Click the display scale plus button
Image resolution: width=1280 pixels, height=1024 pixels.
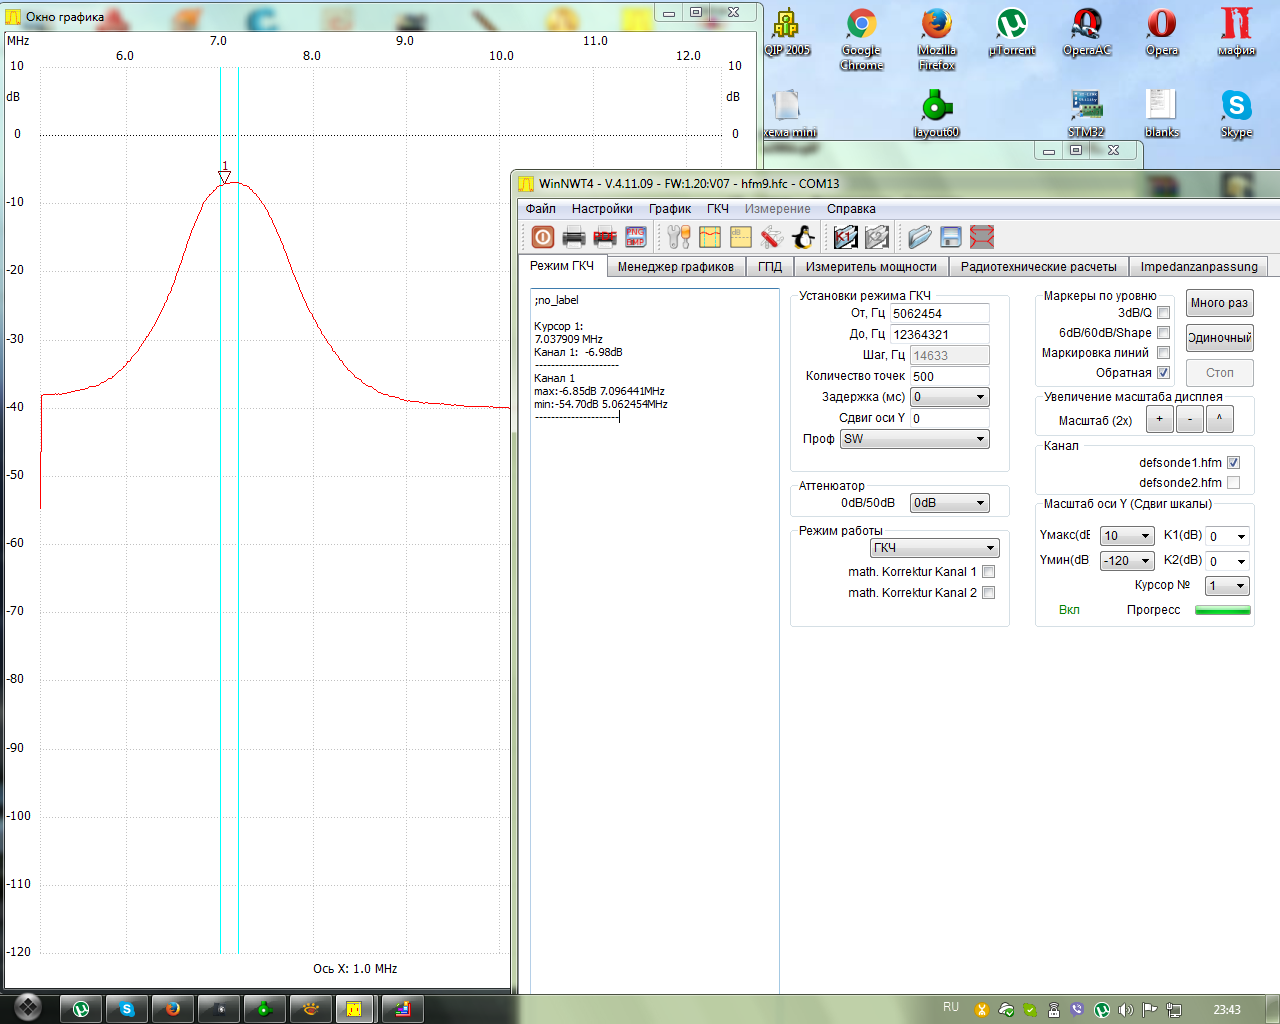pyautogui.click(x=1159, y=420)
